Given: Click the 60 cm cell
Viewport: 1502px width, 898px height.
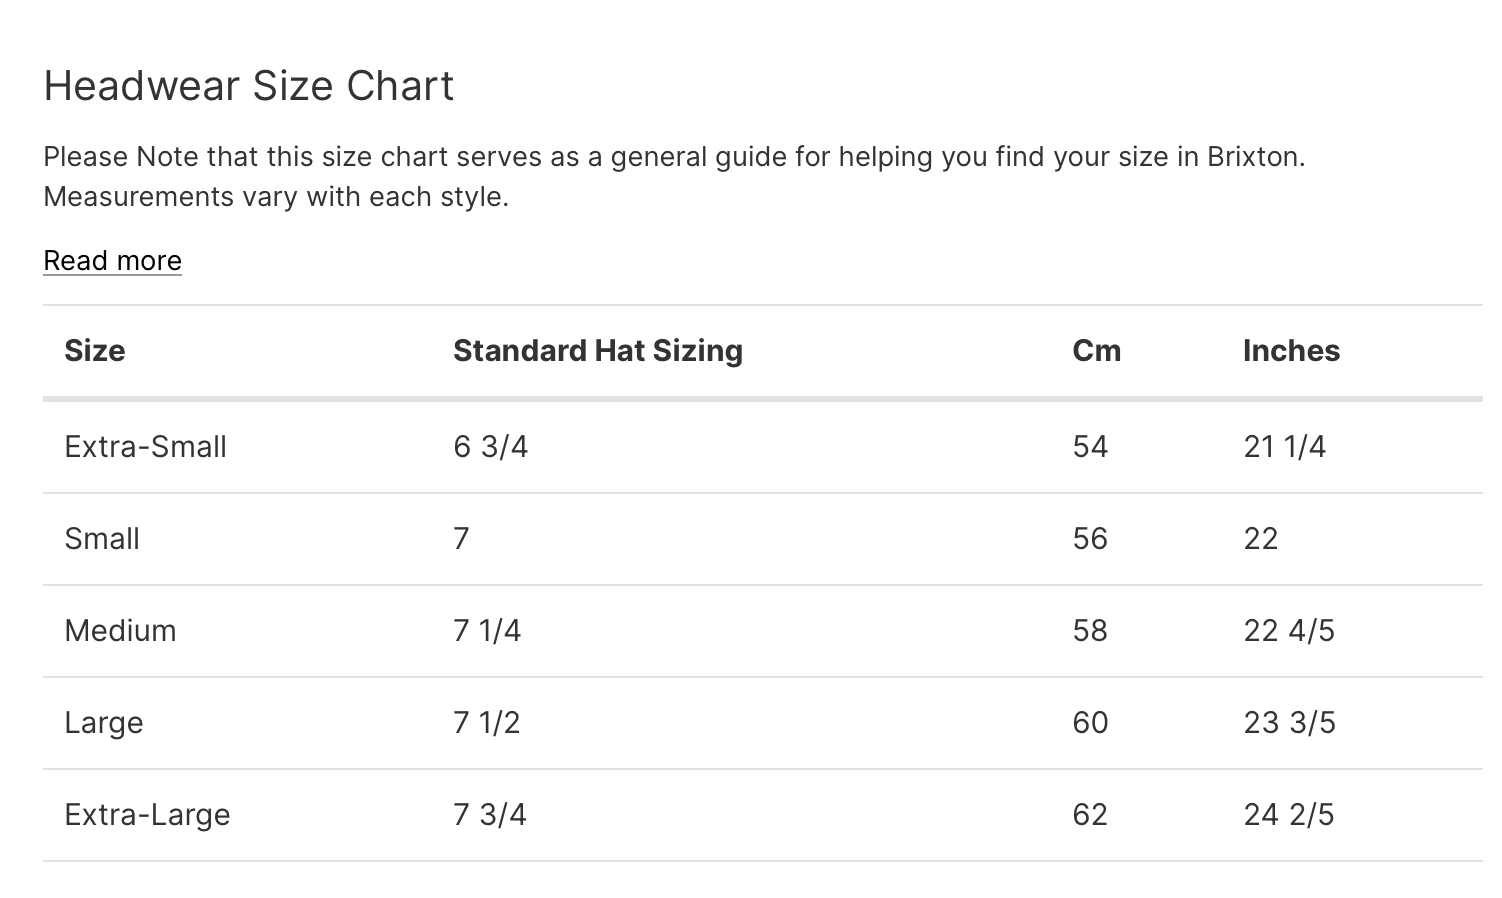Looking at the screenshot, I should [x=1090, y=723].
